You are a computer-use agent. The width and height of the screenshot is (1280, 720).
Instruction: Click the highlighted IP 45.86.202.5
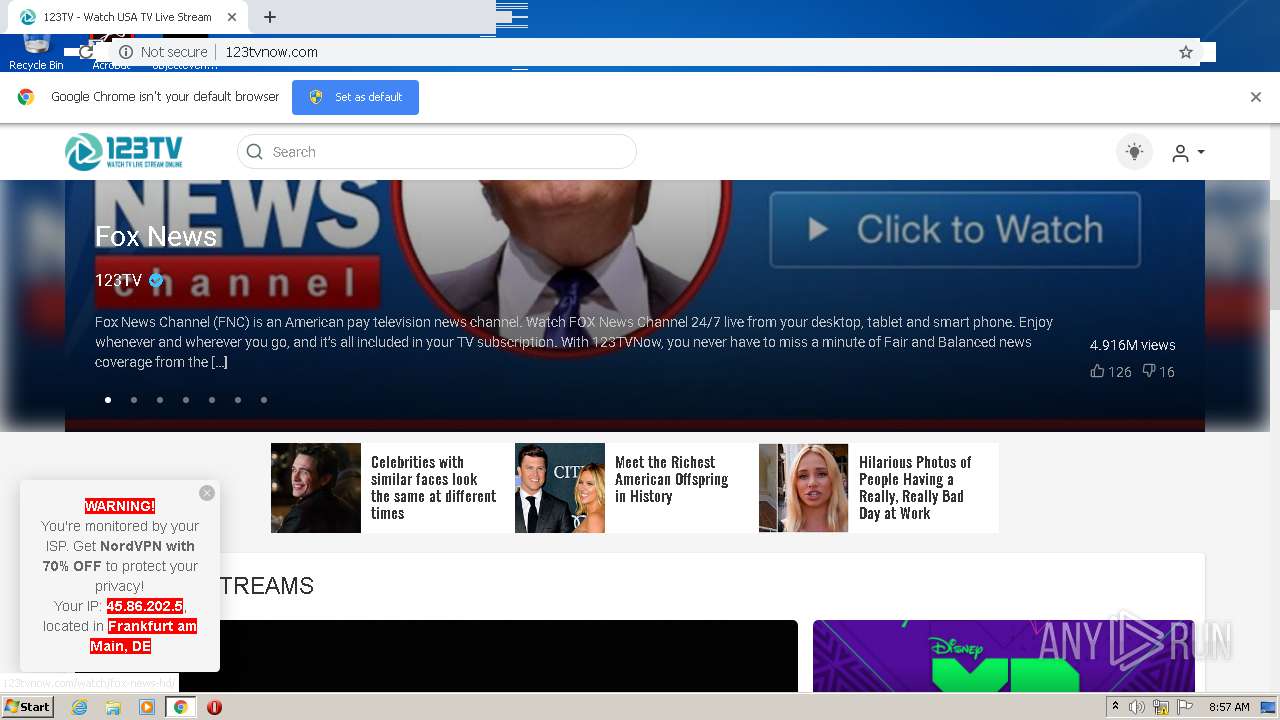coord(145,606)
